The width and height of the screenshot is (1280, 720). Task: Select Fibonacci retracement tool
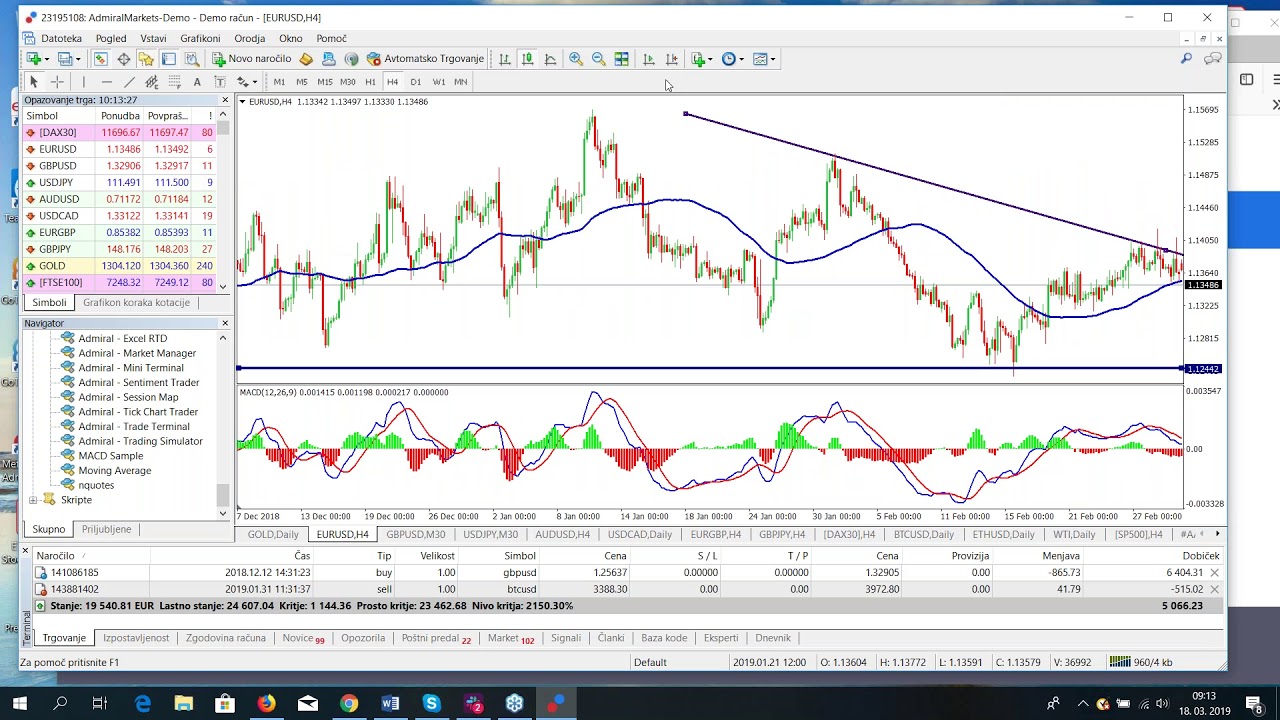[x=174, y=82]
